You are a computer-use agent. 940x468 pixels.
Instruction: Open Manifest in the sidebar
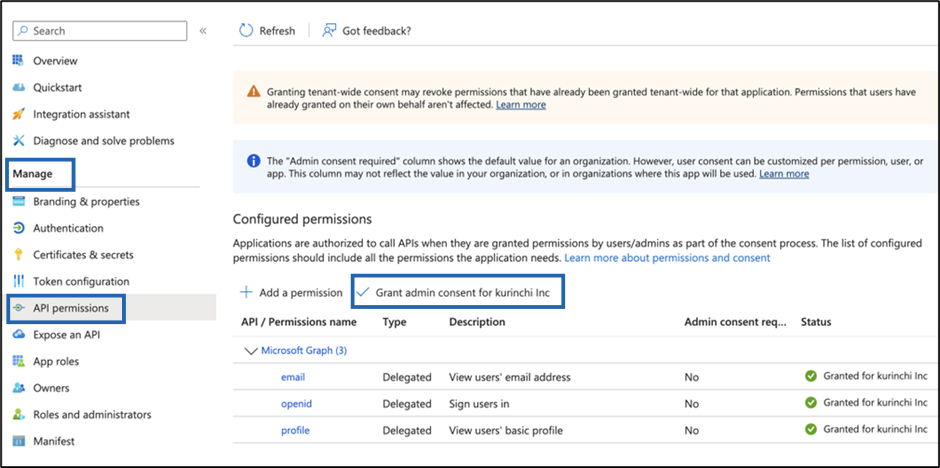click(x=54, y=441)
